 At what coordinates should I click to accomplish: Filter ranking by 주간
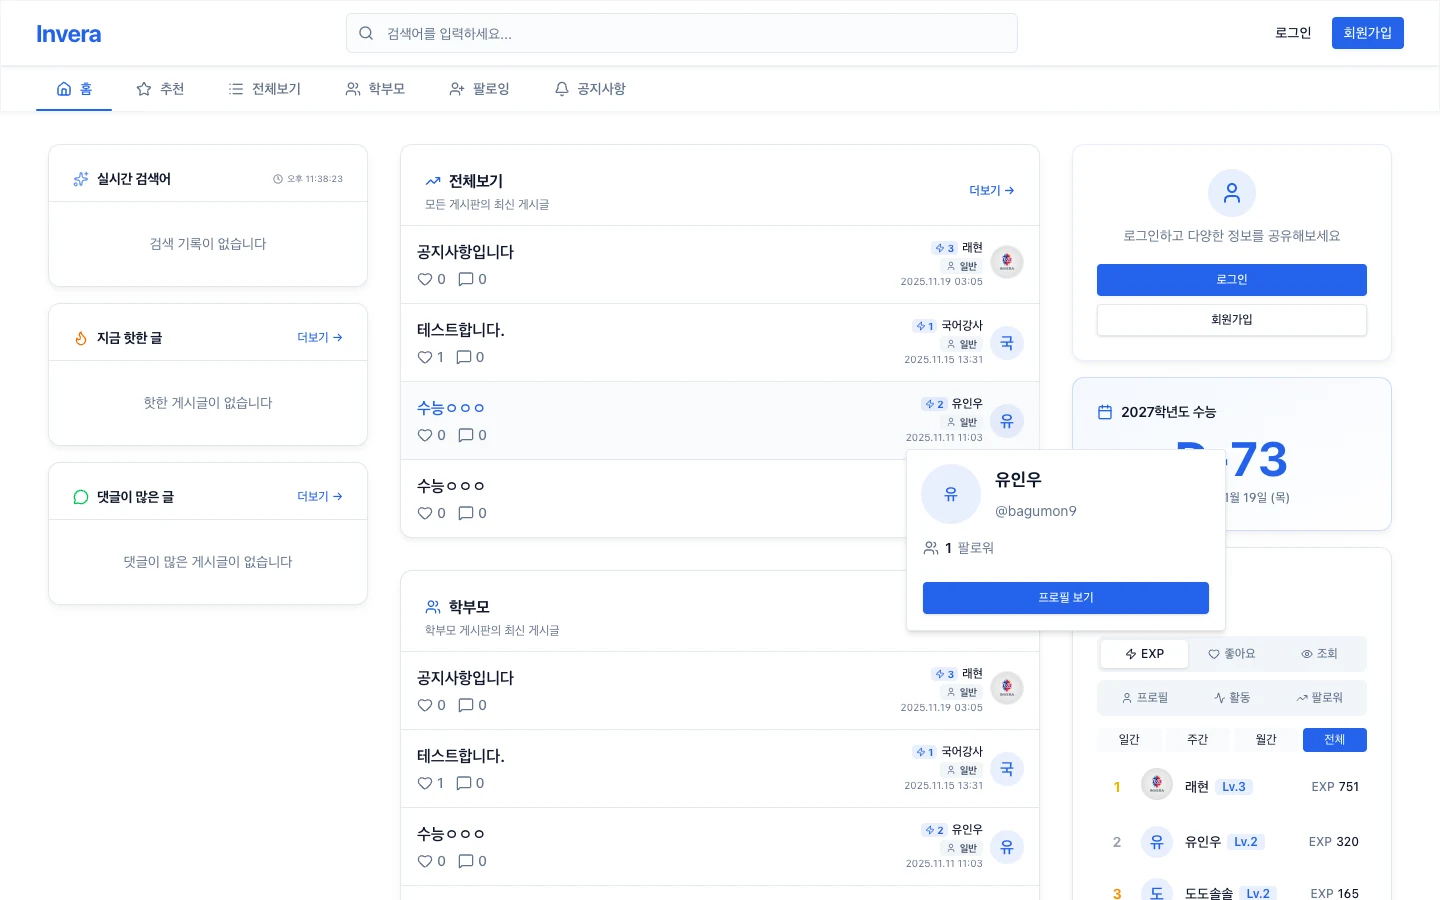(x=1198, y=740)
